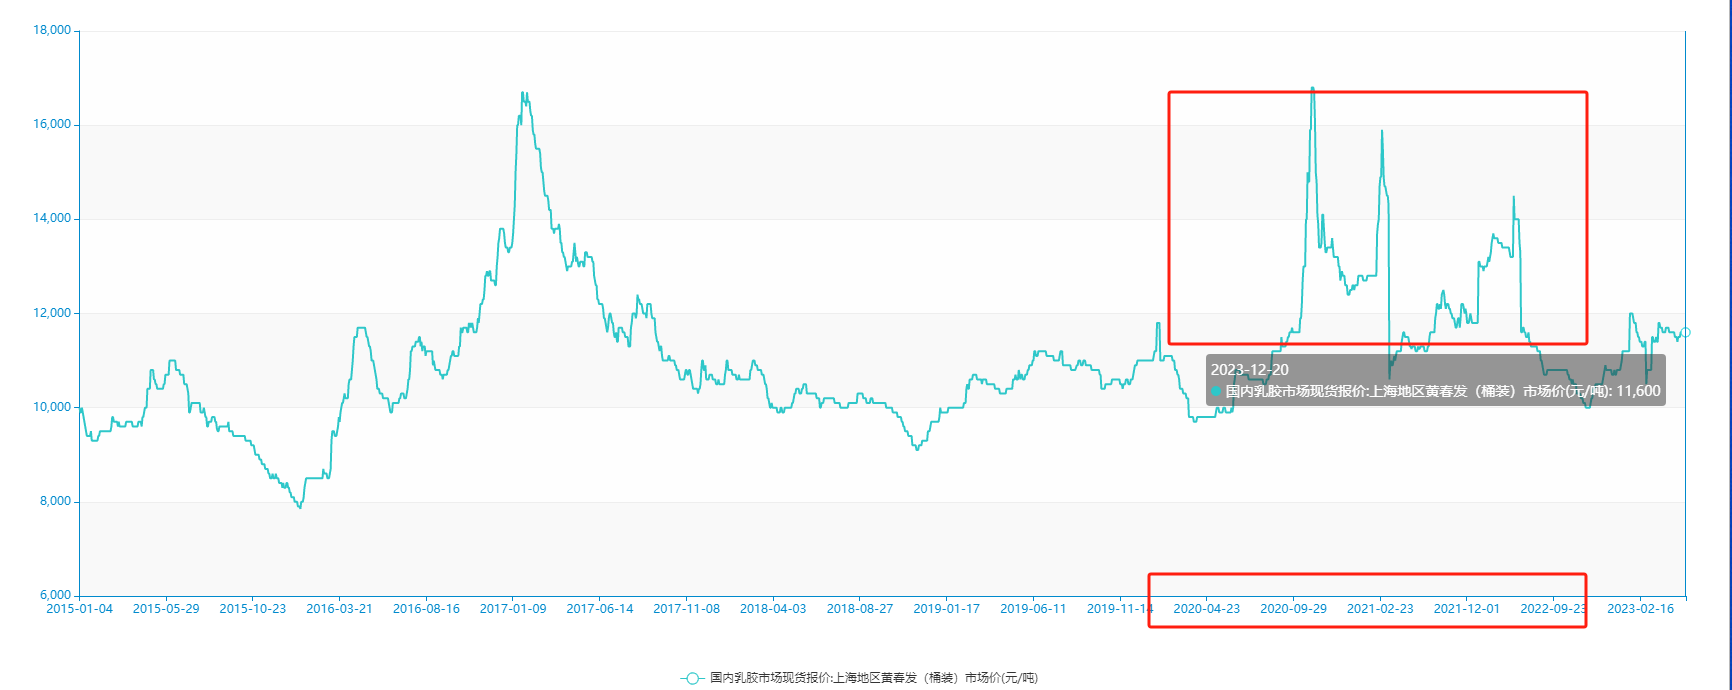Click the x-axis label 2021-02-23
The image size is (1732, 690).
[1380, 608]
